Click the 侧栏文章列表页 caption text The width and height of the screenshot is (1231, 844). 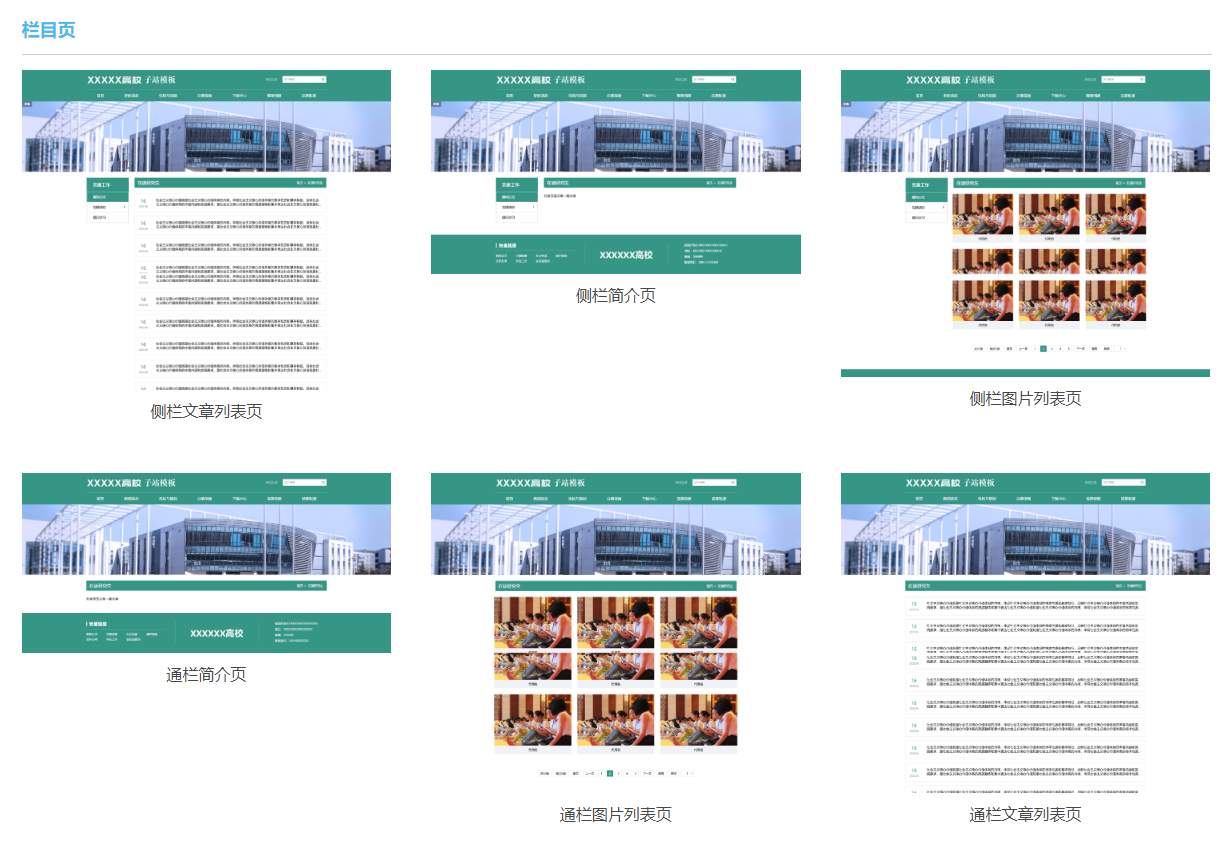click(206, 411)
